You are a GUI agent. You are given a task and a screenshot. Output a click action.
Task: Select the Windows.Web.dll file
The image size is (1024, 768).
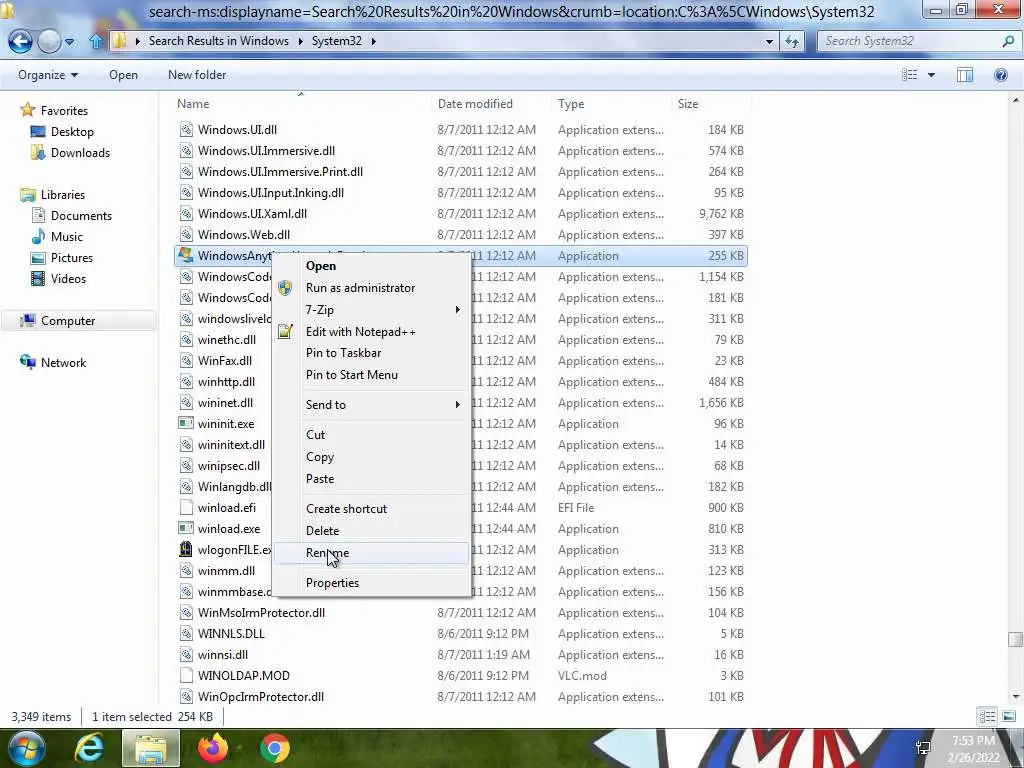(244, 234)
